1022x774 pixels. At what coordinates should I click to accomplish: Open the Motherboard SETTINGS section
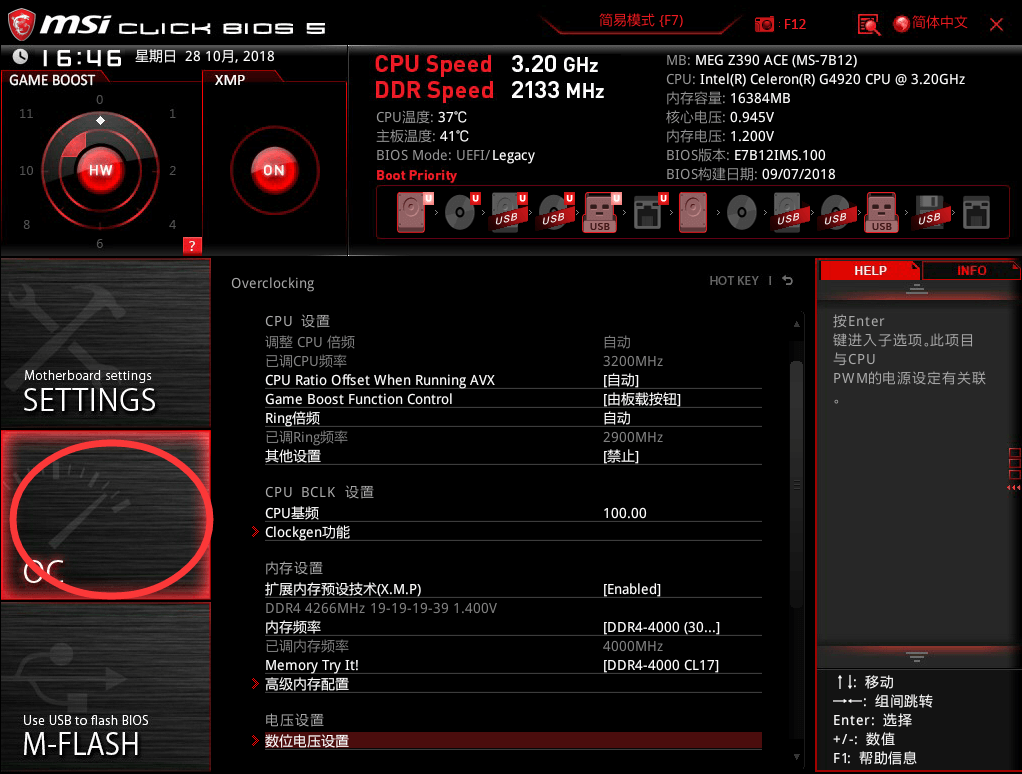tap(106, 343)
